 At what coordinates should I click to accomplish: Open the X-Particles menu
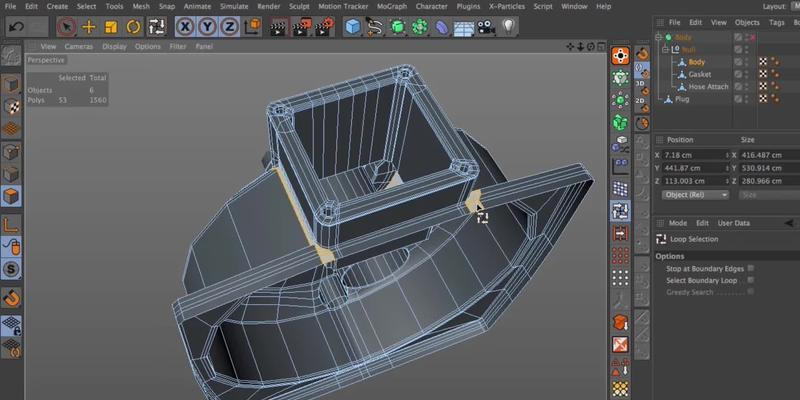pyautogui.click(x=507, y=7)
